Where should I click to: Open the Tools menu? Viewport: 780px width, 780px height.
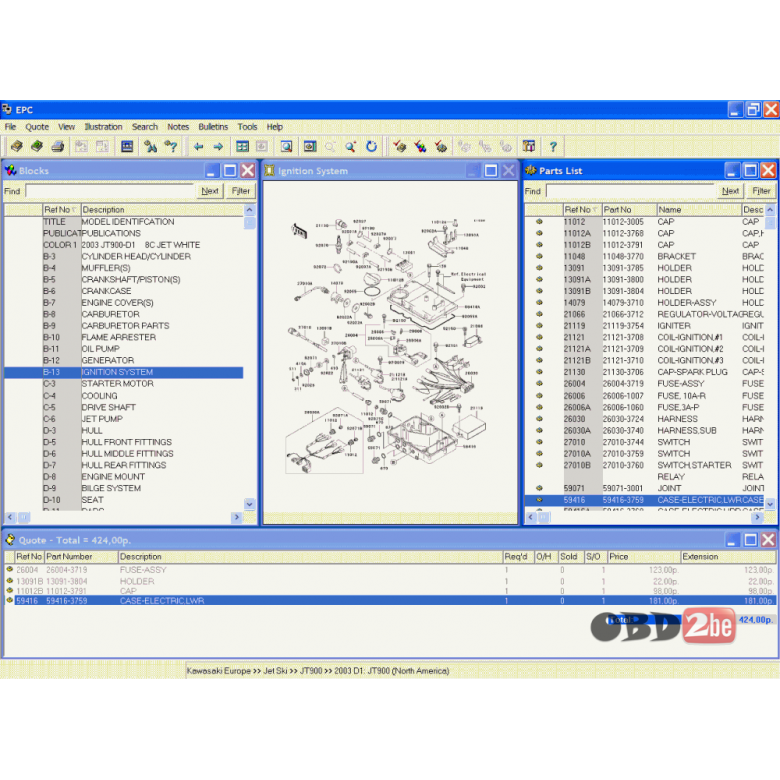(247, 127)
